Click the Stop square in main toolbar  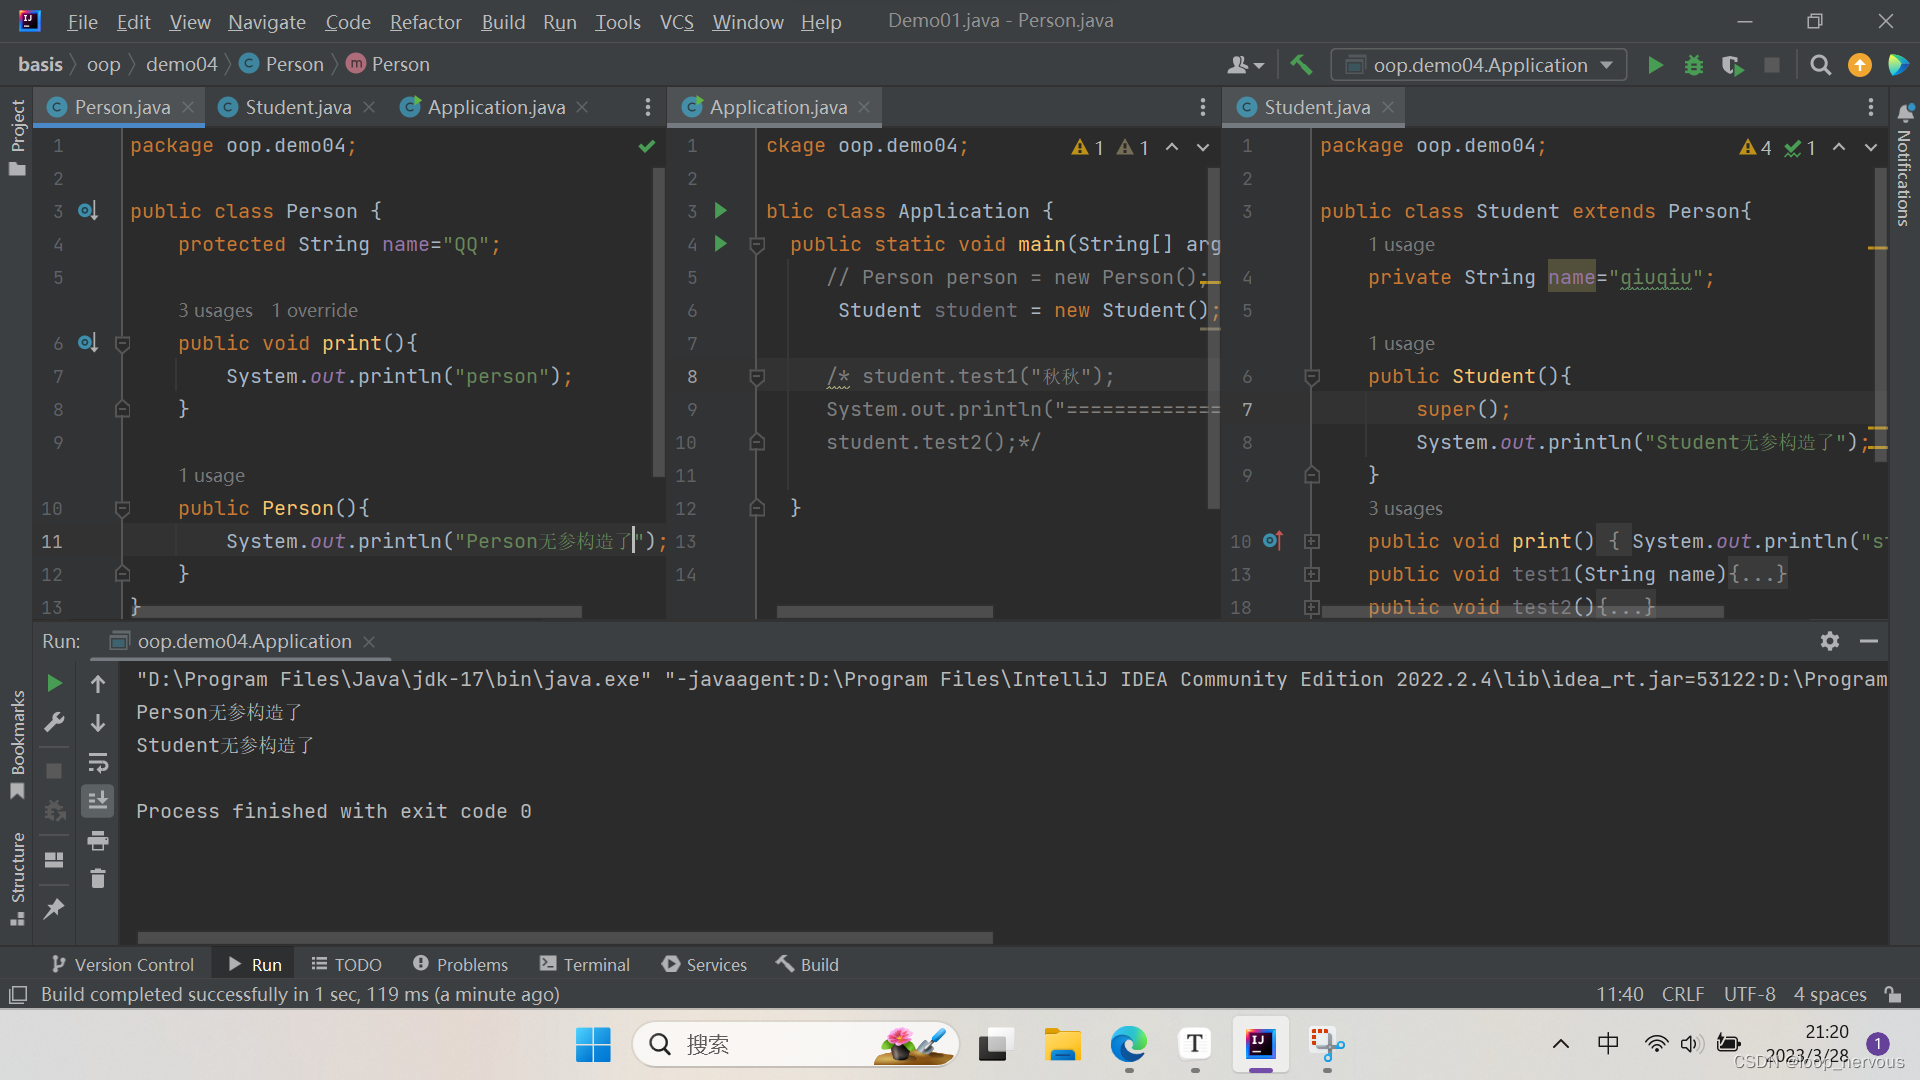click(x=1772, y=65)
